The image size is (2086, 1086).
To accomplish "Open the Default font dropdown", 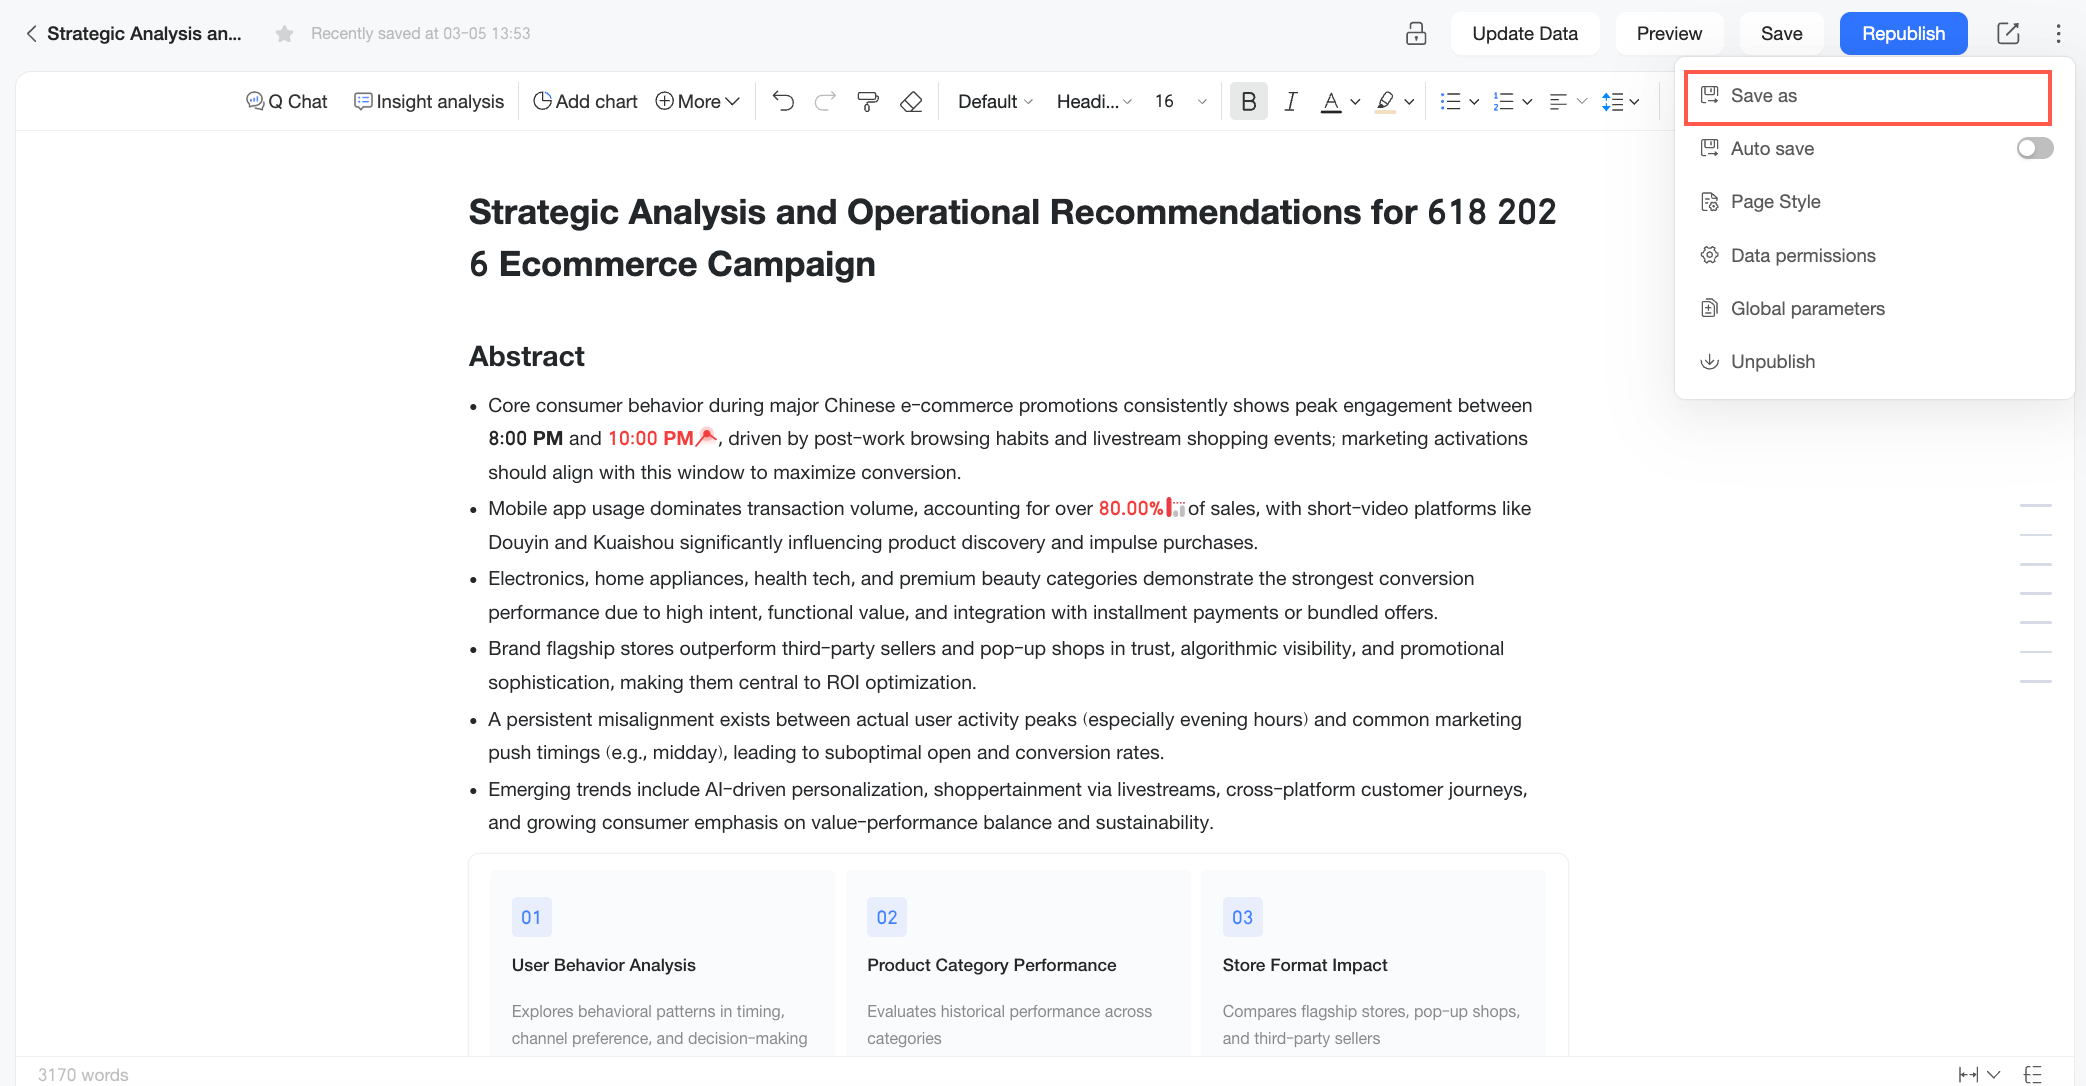I will [995, 101].
